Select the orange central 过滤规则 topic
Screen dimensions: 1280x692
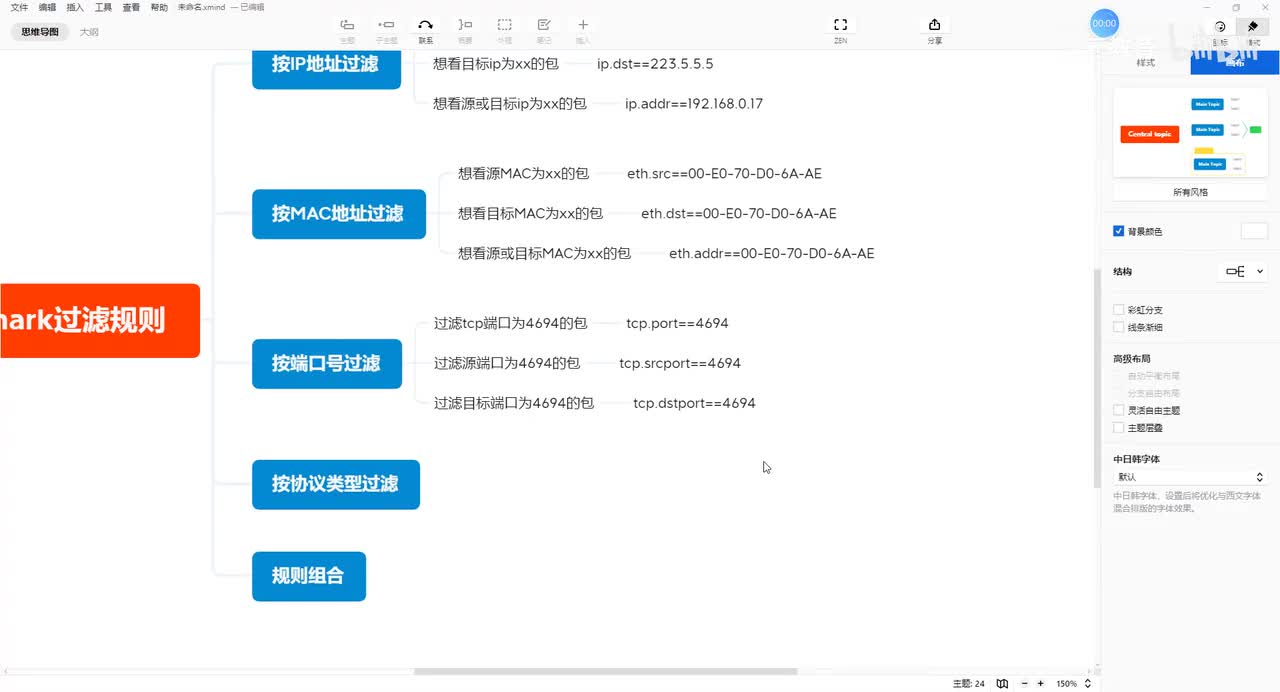pos(98,321)
